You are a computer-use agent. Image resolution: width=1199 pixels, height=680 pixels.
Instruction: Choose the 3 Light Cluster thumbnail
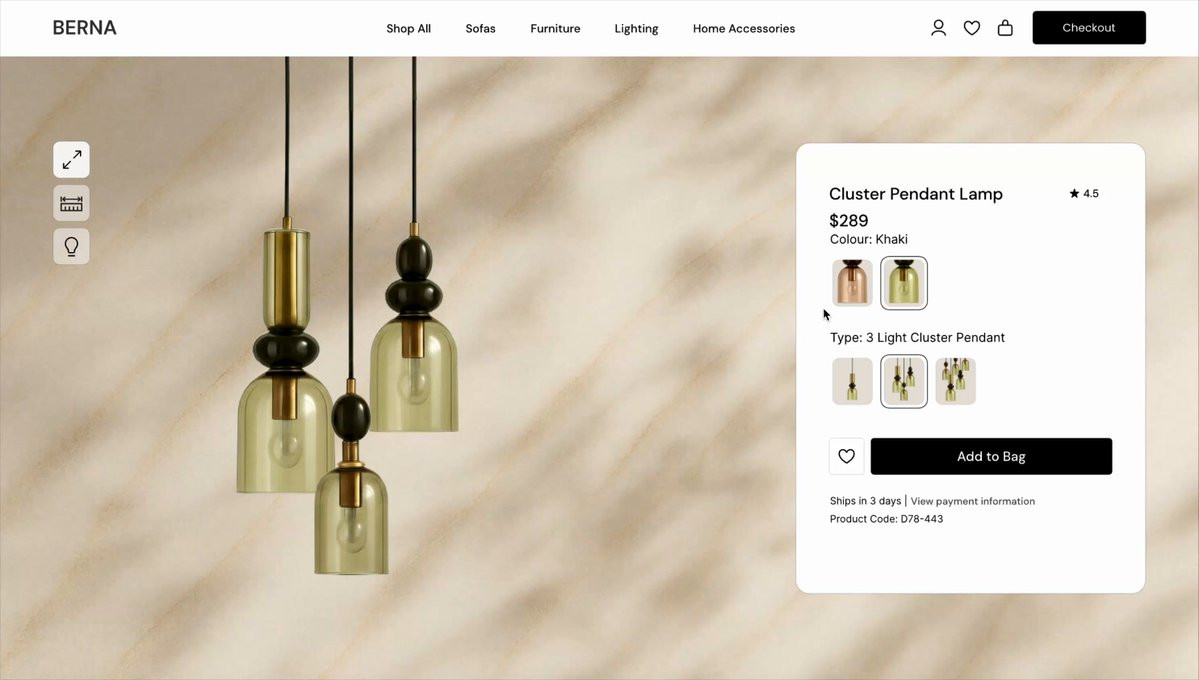point(904,381)
